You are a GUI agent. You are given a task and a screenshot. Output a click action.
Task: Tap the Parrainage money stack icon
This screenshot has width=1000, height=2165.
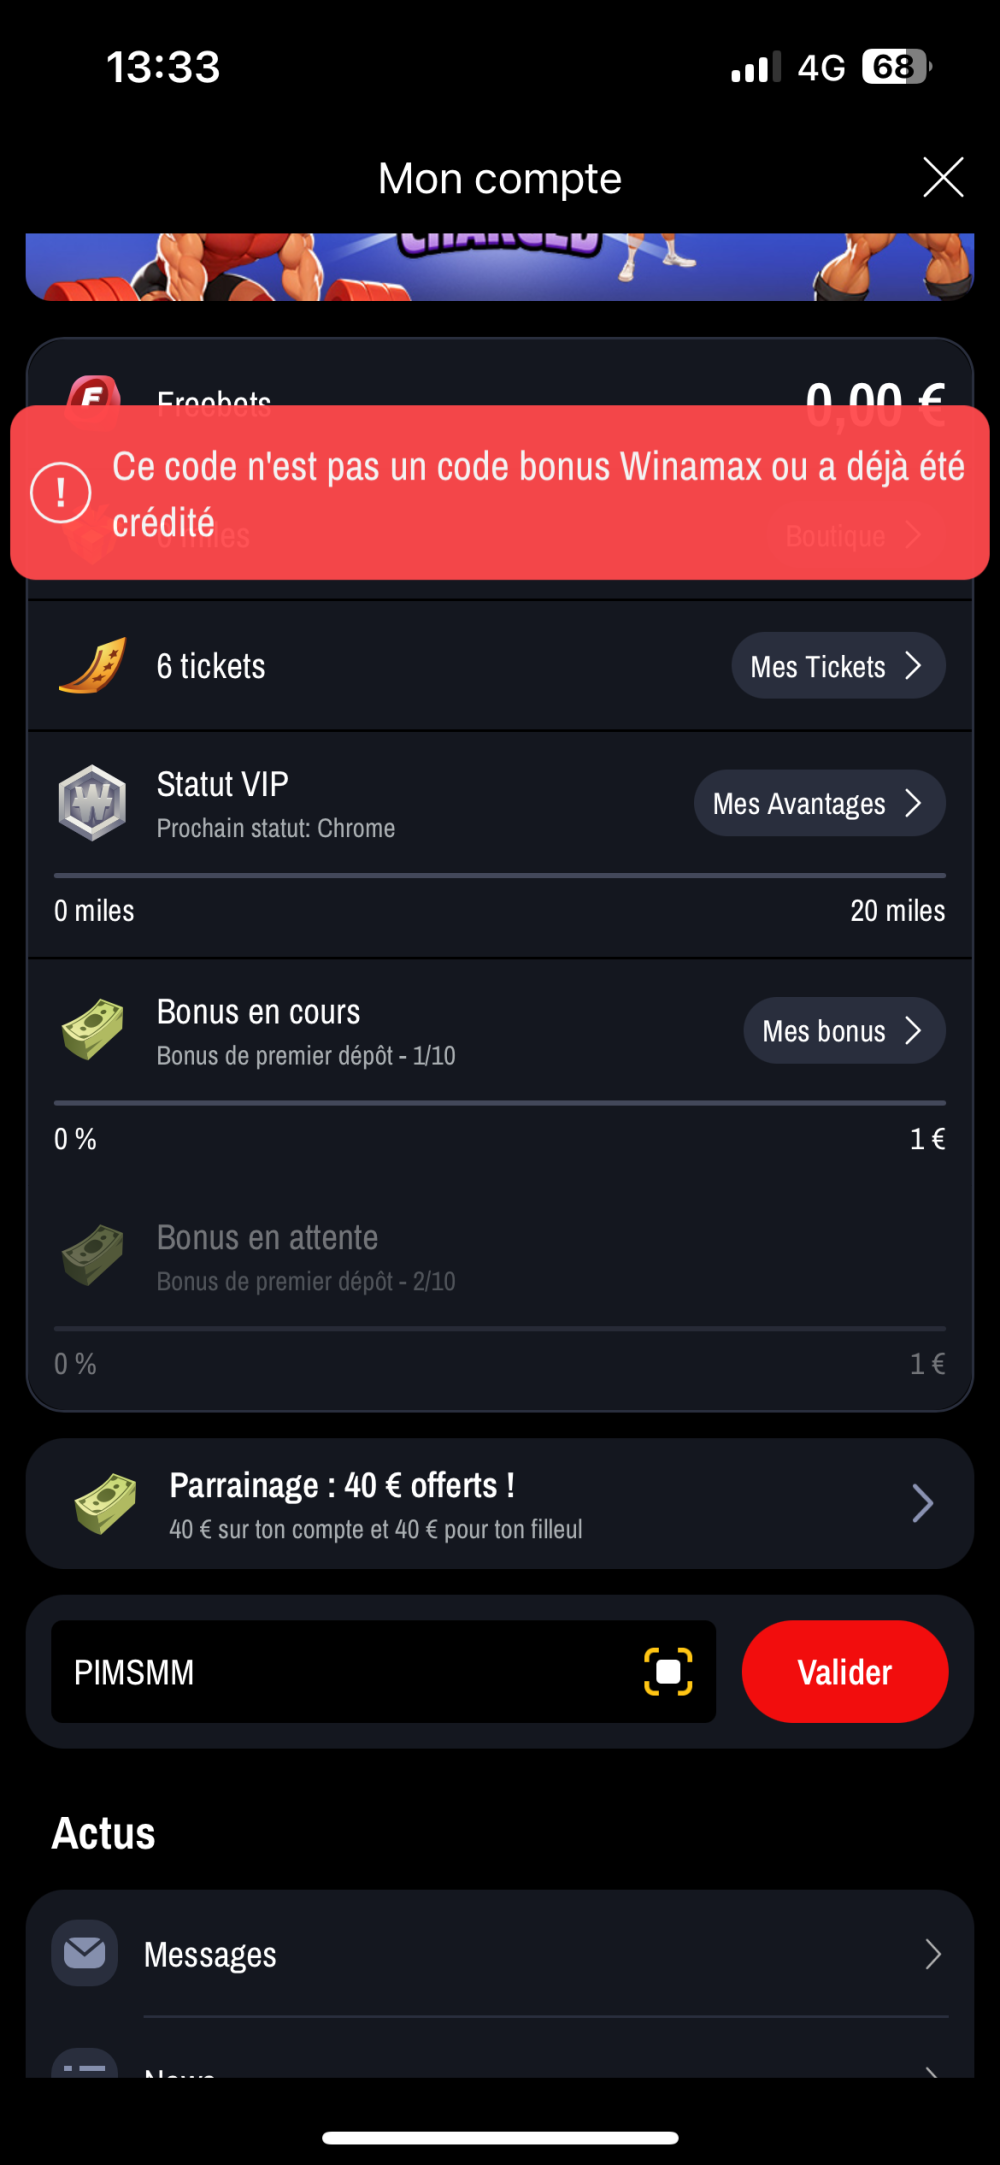pos(106,1503)
